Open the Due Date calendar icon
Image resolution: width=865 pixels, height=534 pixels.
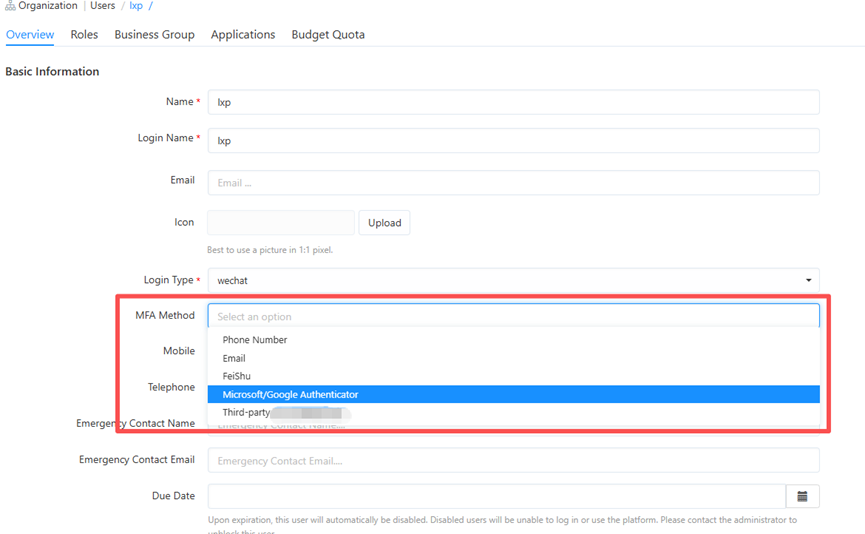(802, 496)
